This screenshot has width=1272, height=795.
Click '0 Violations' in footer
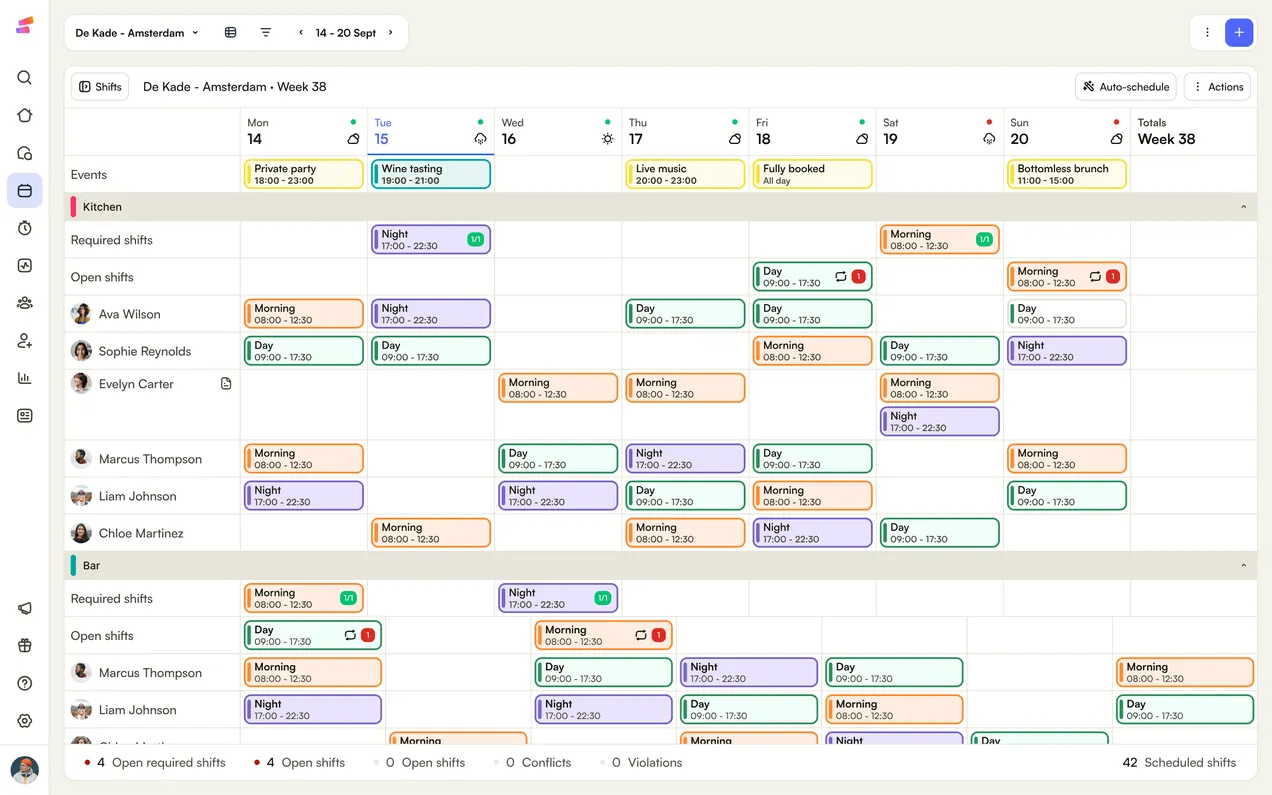point(641,762)
